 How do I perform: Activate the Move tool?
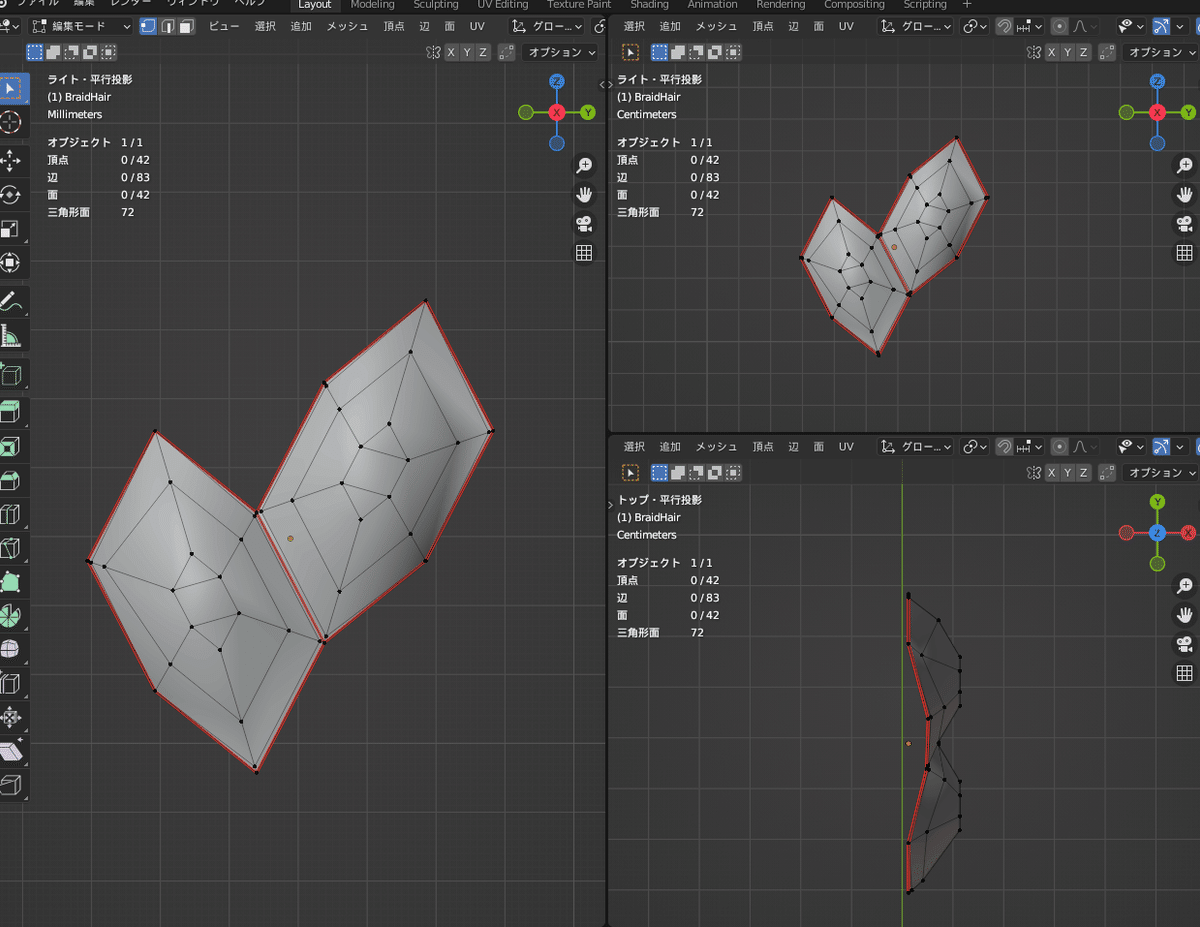(11, 160)
